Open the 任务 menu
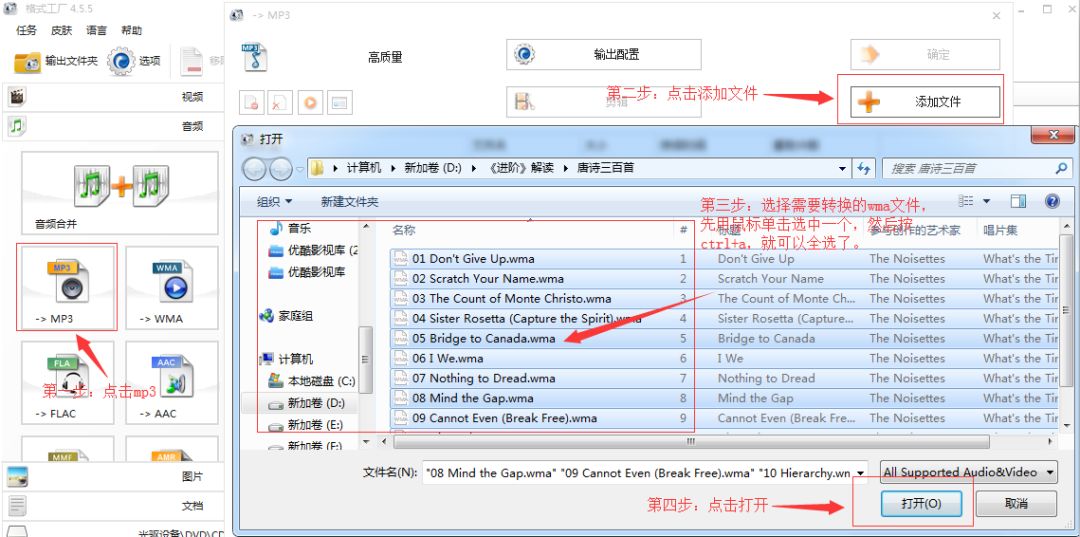This screenshot has height=537, width=1080. pyautogui.click(x=26, y=30)
